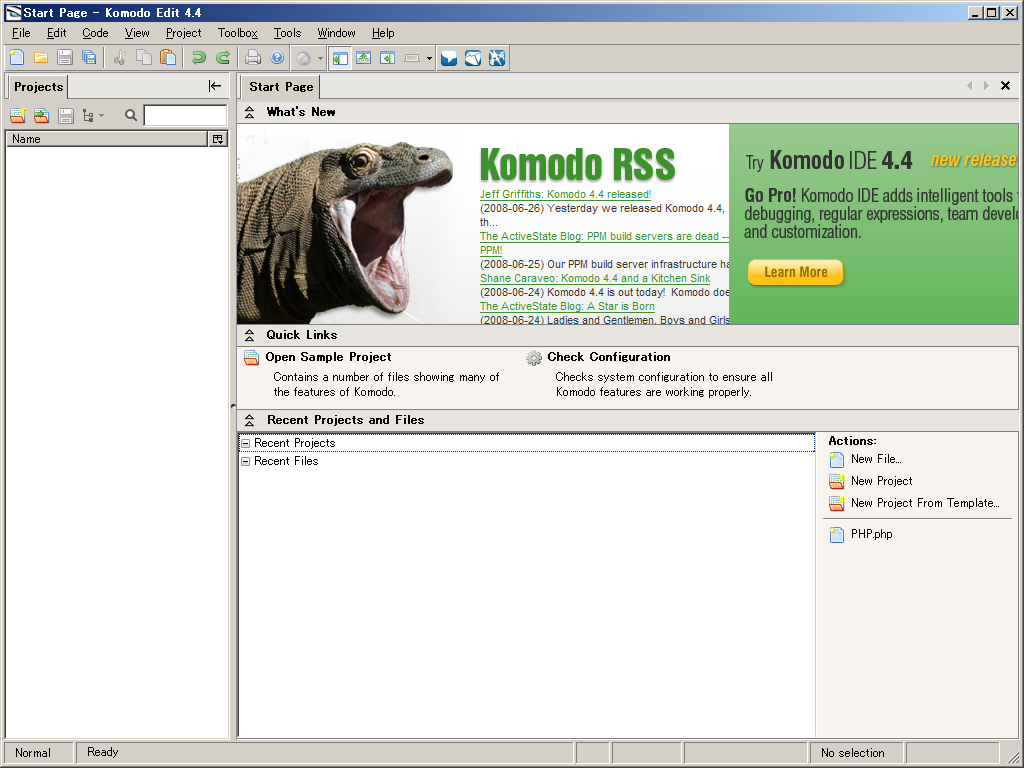
Task: Click the blue envelope-style toolbar icon
Action: tap(473, 58)
